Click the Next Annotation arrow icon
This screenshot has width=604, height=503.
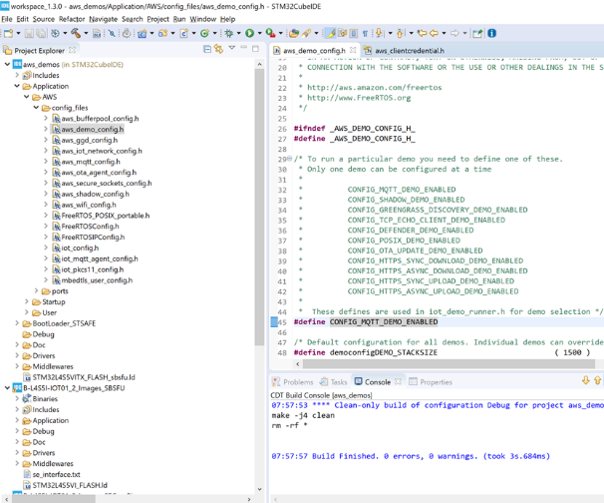click(x=379, y=34)
